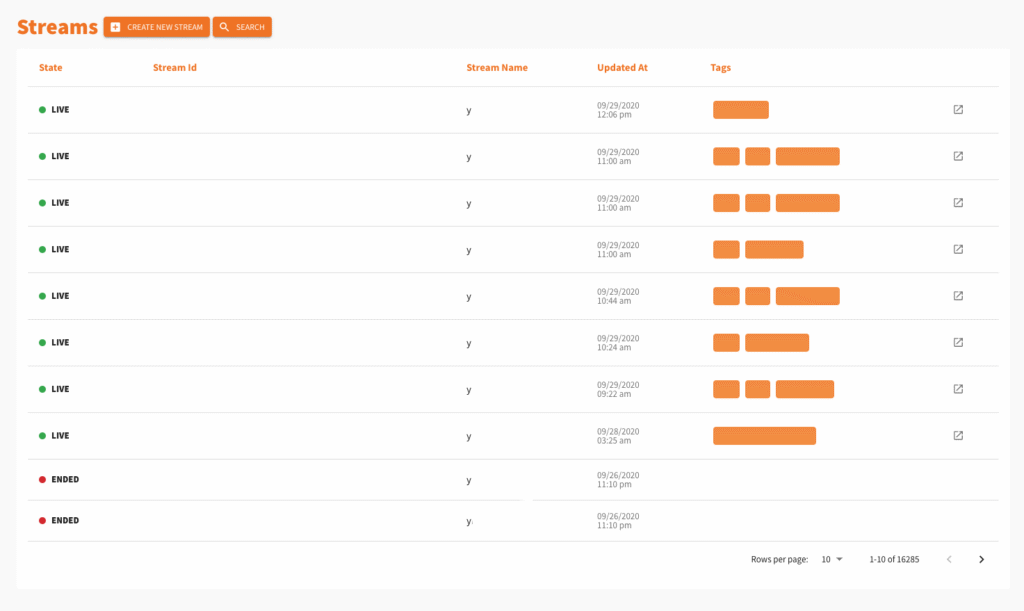The image size is (1024, 611).
Task: Open external link for 09:22 am stream
Action: pyautogui.click(x=957, y=389)
